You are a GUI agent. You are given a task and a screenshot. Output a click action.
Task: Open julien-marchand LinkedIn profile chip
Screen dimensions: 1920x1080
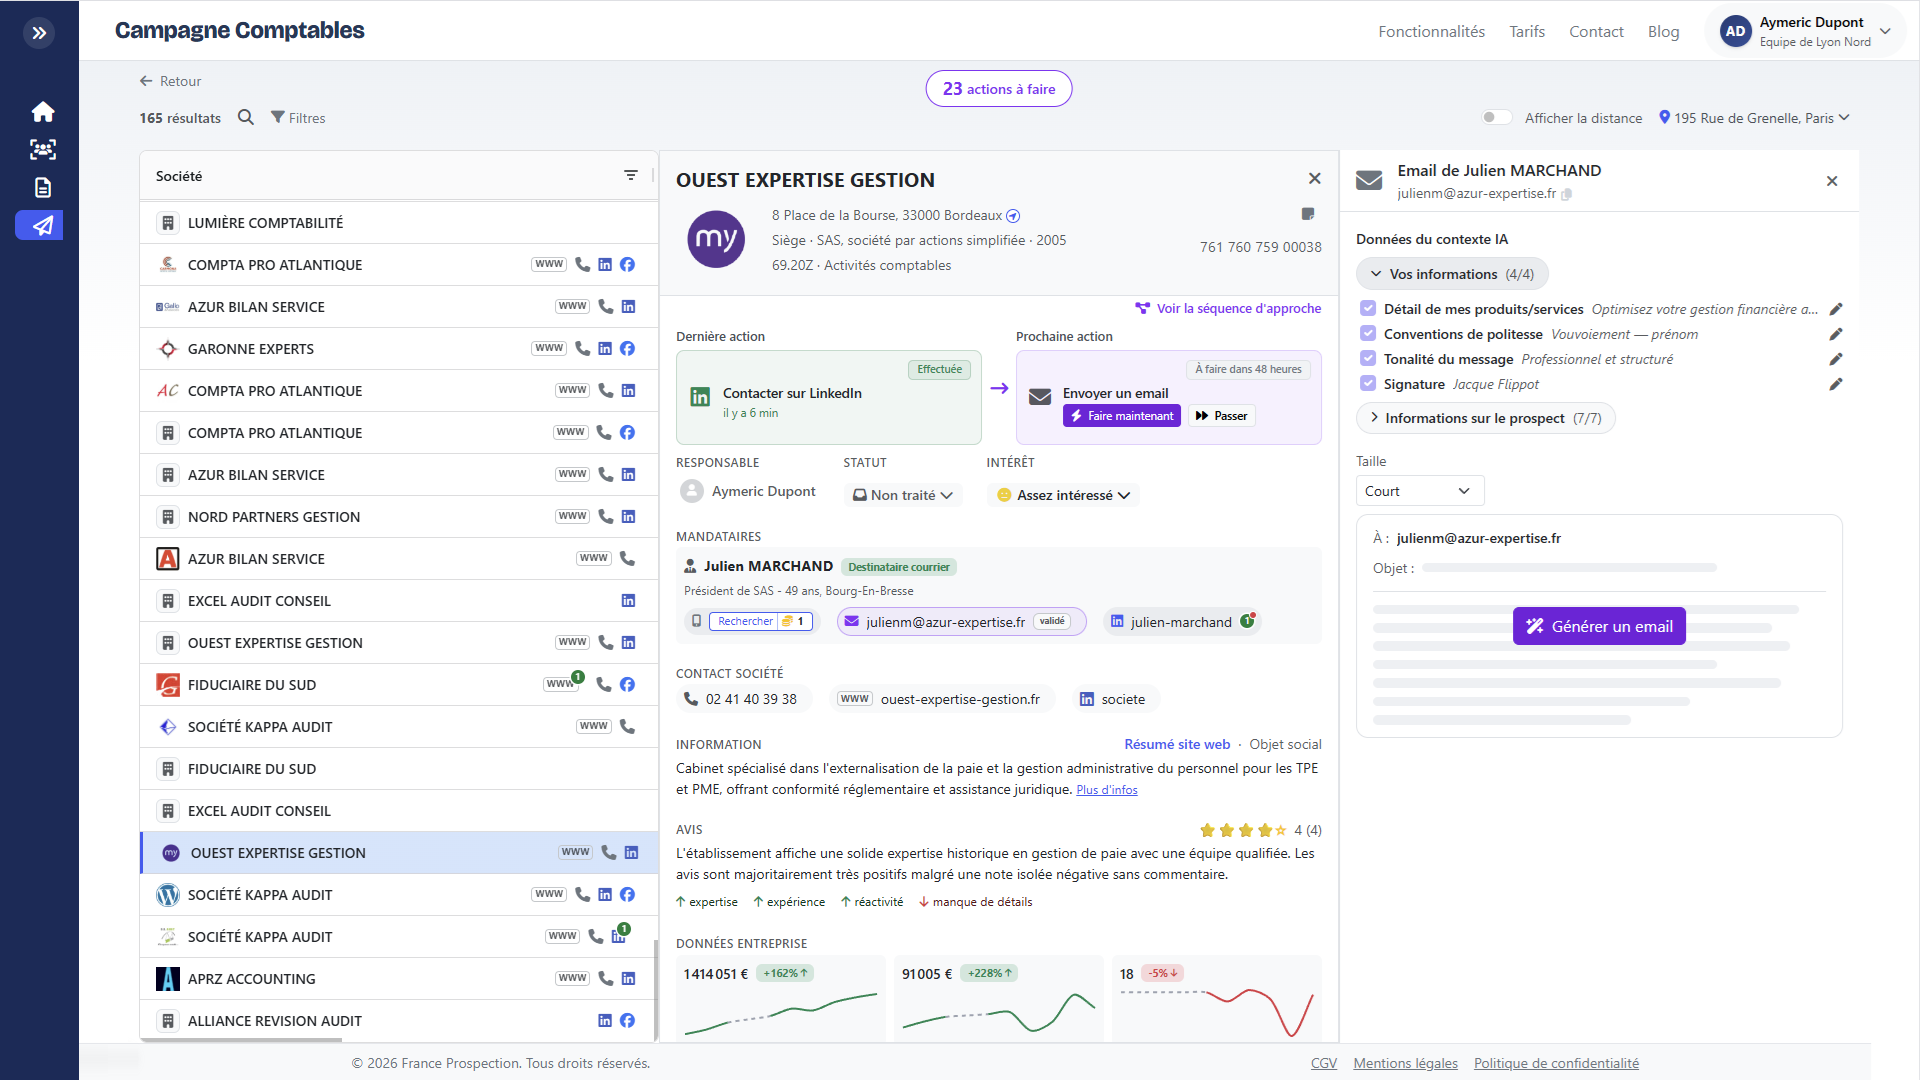(1181, 622)
